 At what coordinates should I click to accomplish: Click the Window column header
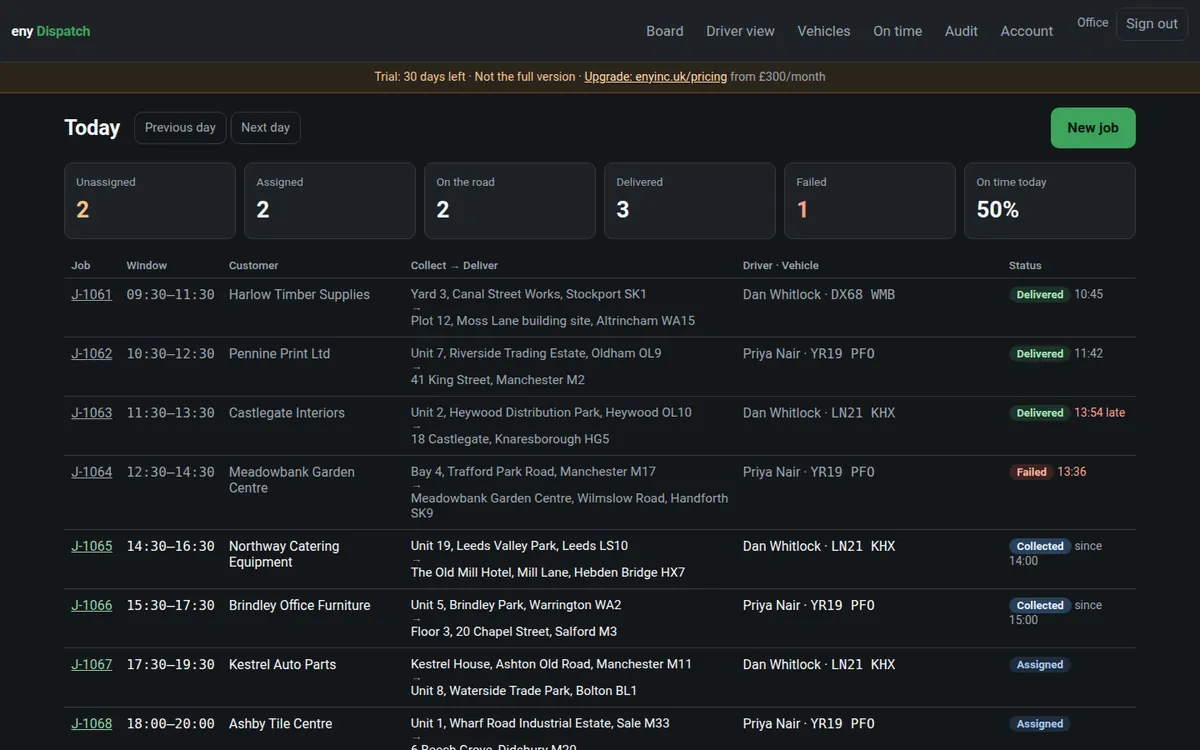coord(147,265)
